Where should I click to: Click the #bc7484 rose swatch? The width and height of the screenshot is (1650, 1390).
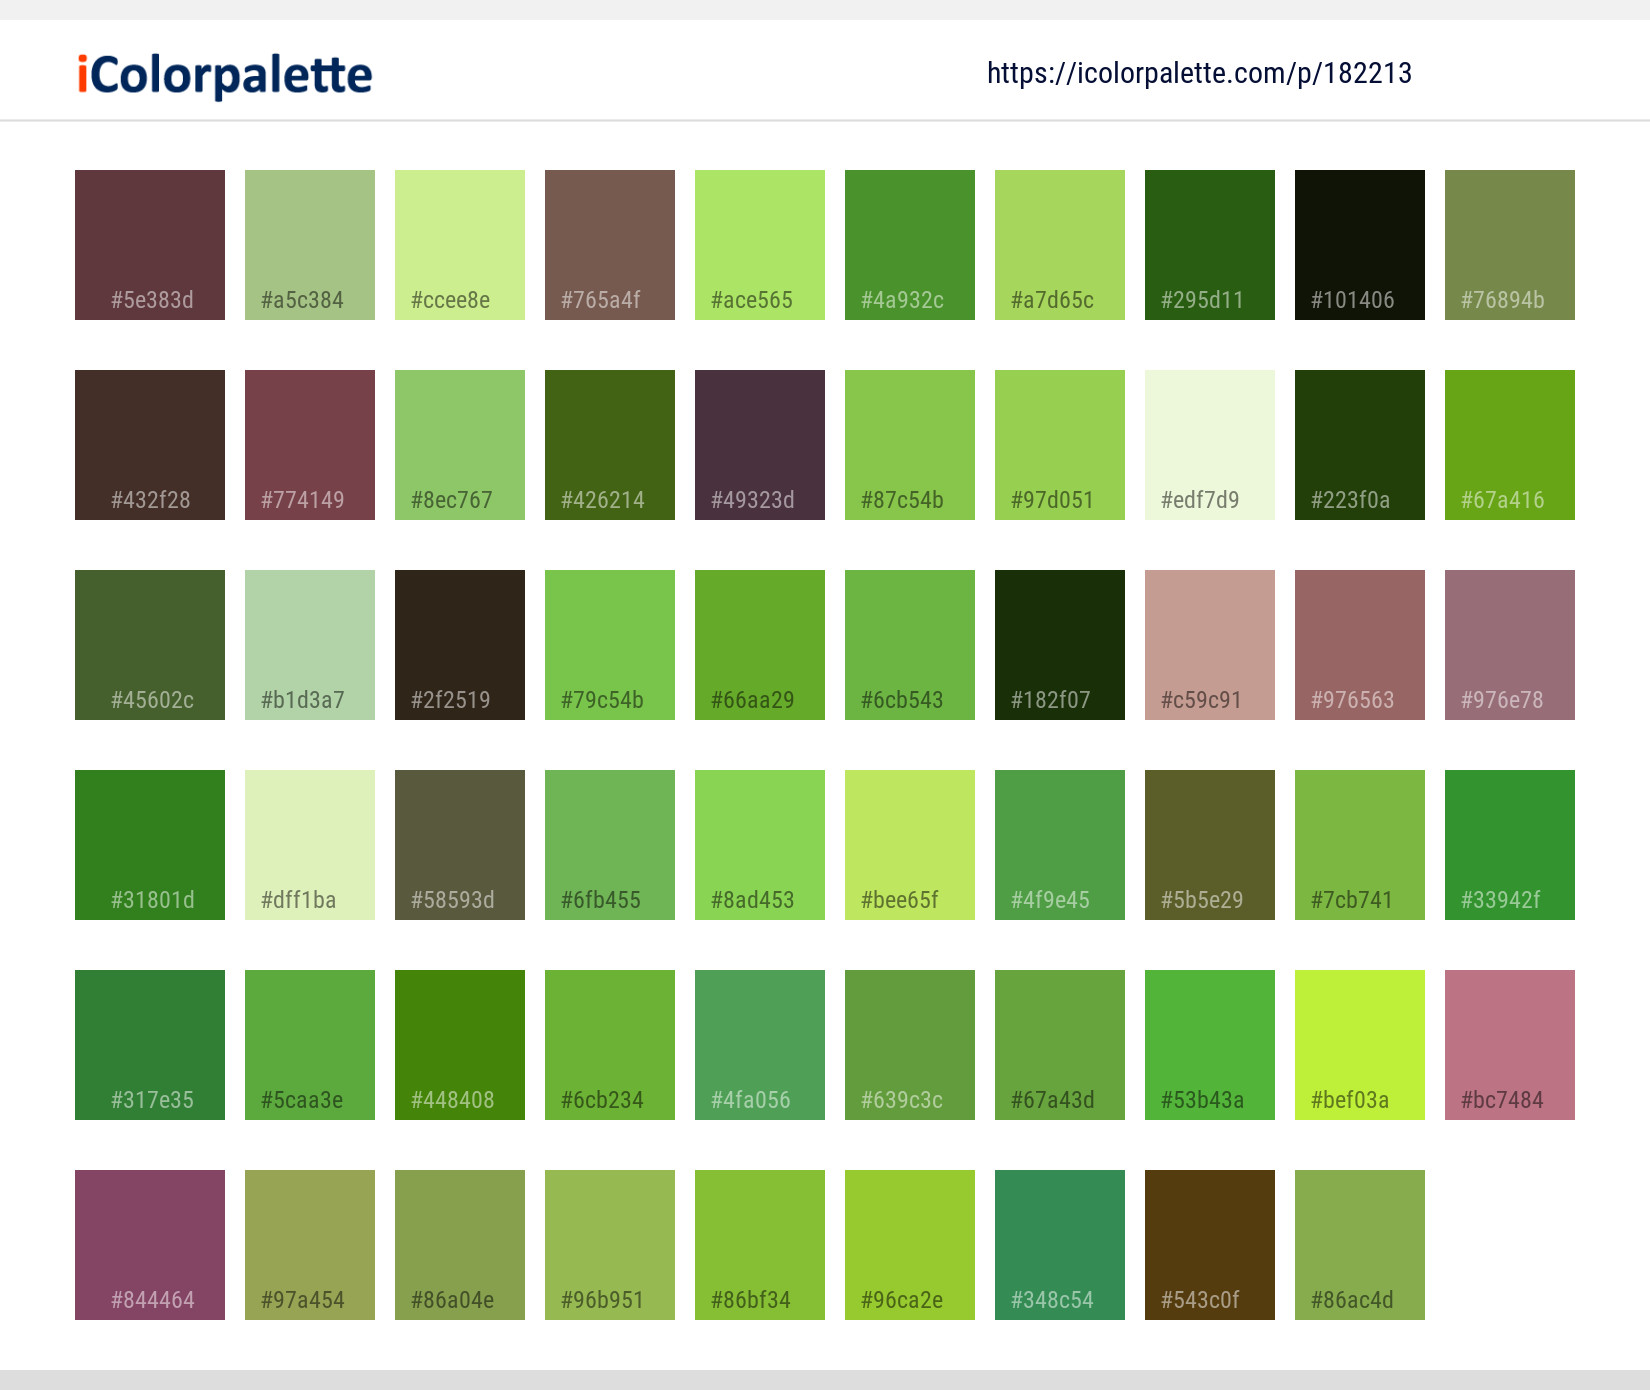coord(1510,1045)
